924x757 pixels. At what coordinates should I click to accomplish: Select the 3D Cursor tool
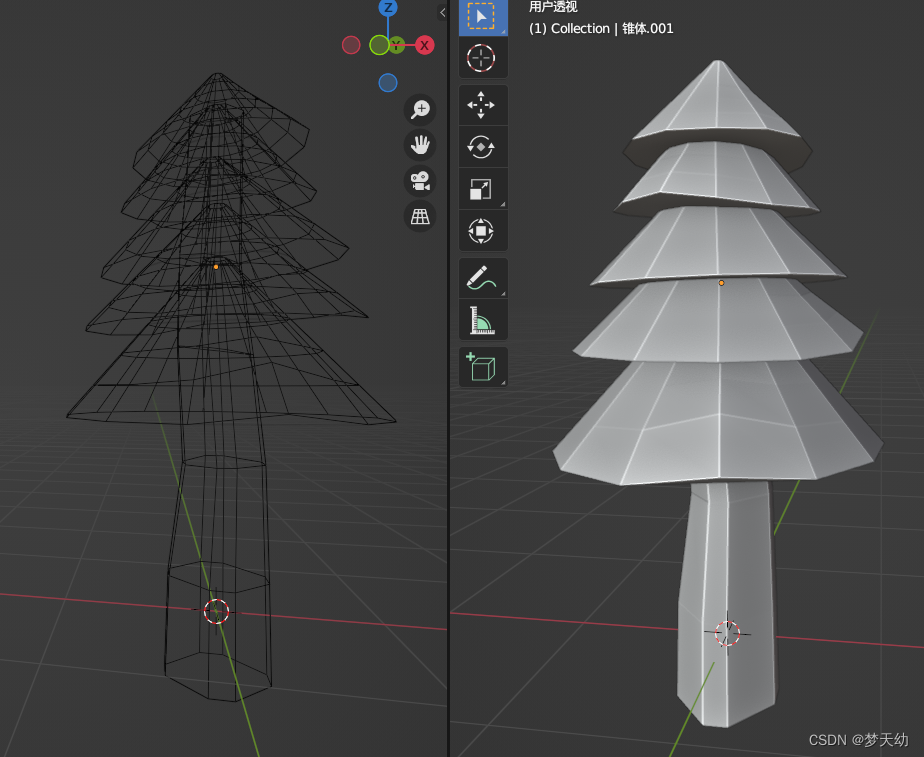483,58
